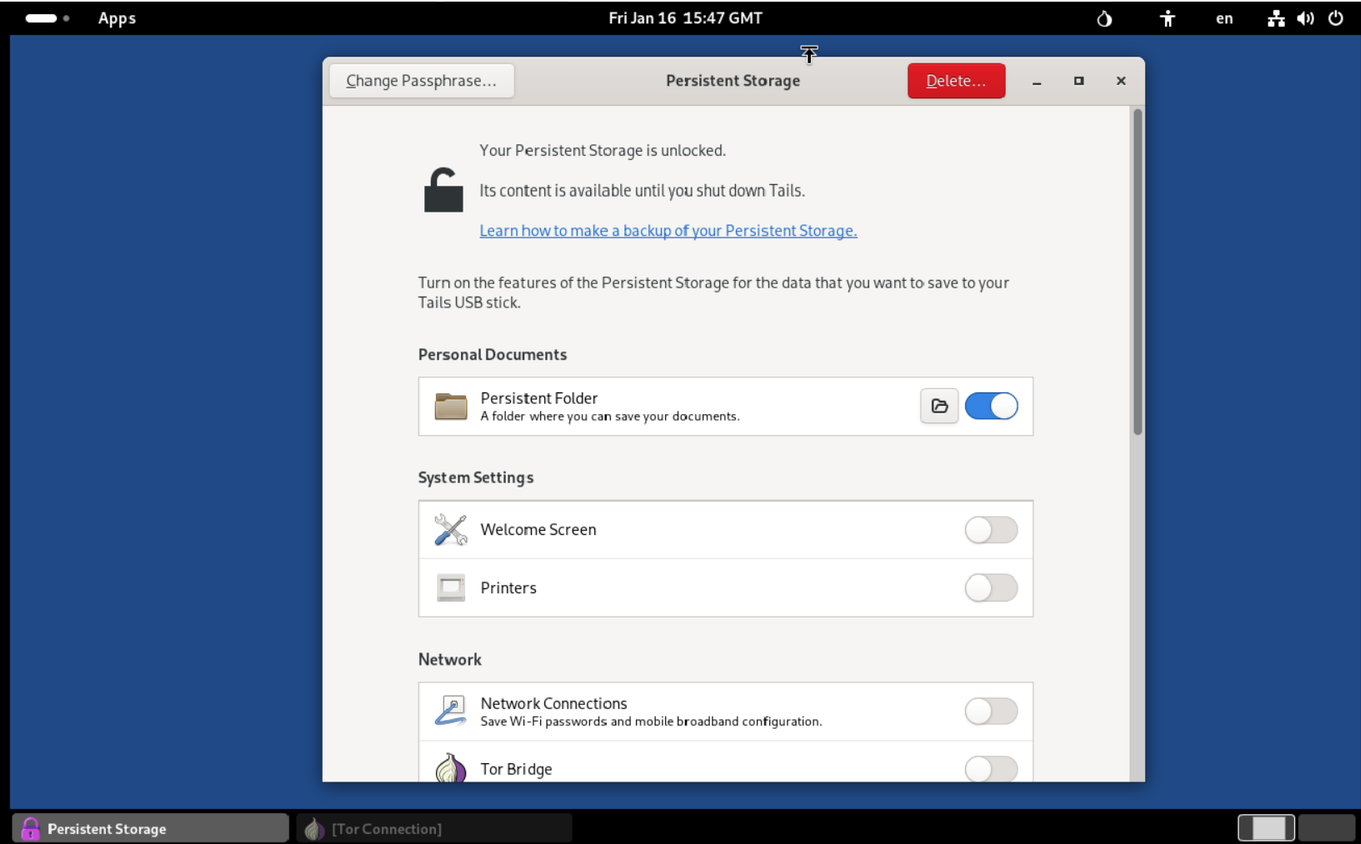Viewport: 1361px width, 844px height.
Task: Open the Apps menu
Action: click(117, 18)
